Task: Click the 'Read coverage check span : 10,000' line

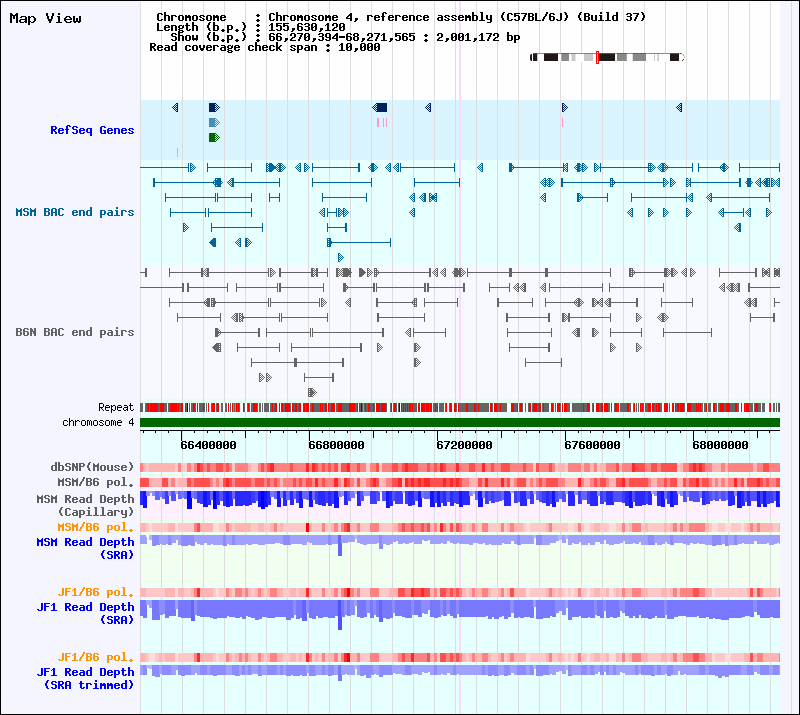Action: tap(265, 47)
